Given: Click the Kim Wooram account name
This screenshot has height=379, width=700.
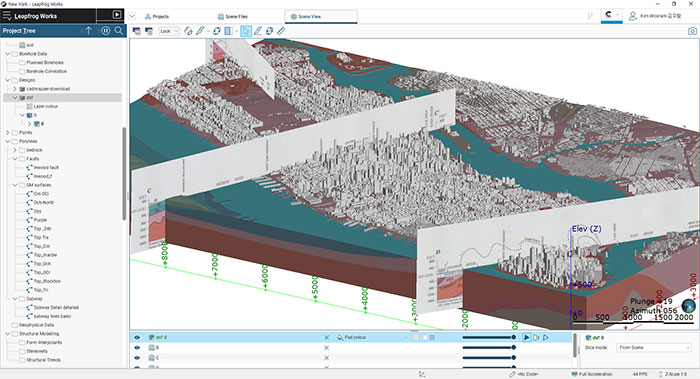Looking at the screenshot, I should (x=661, y=16).
